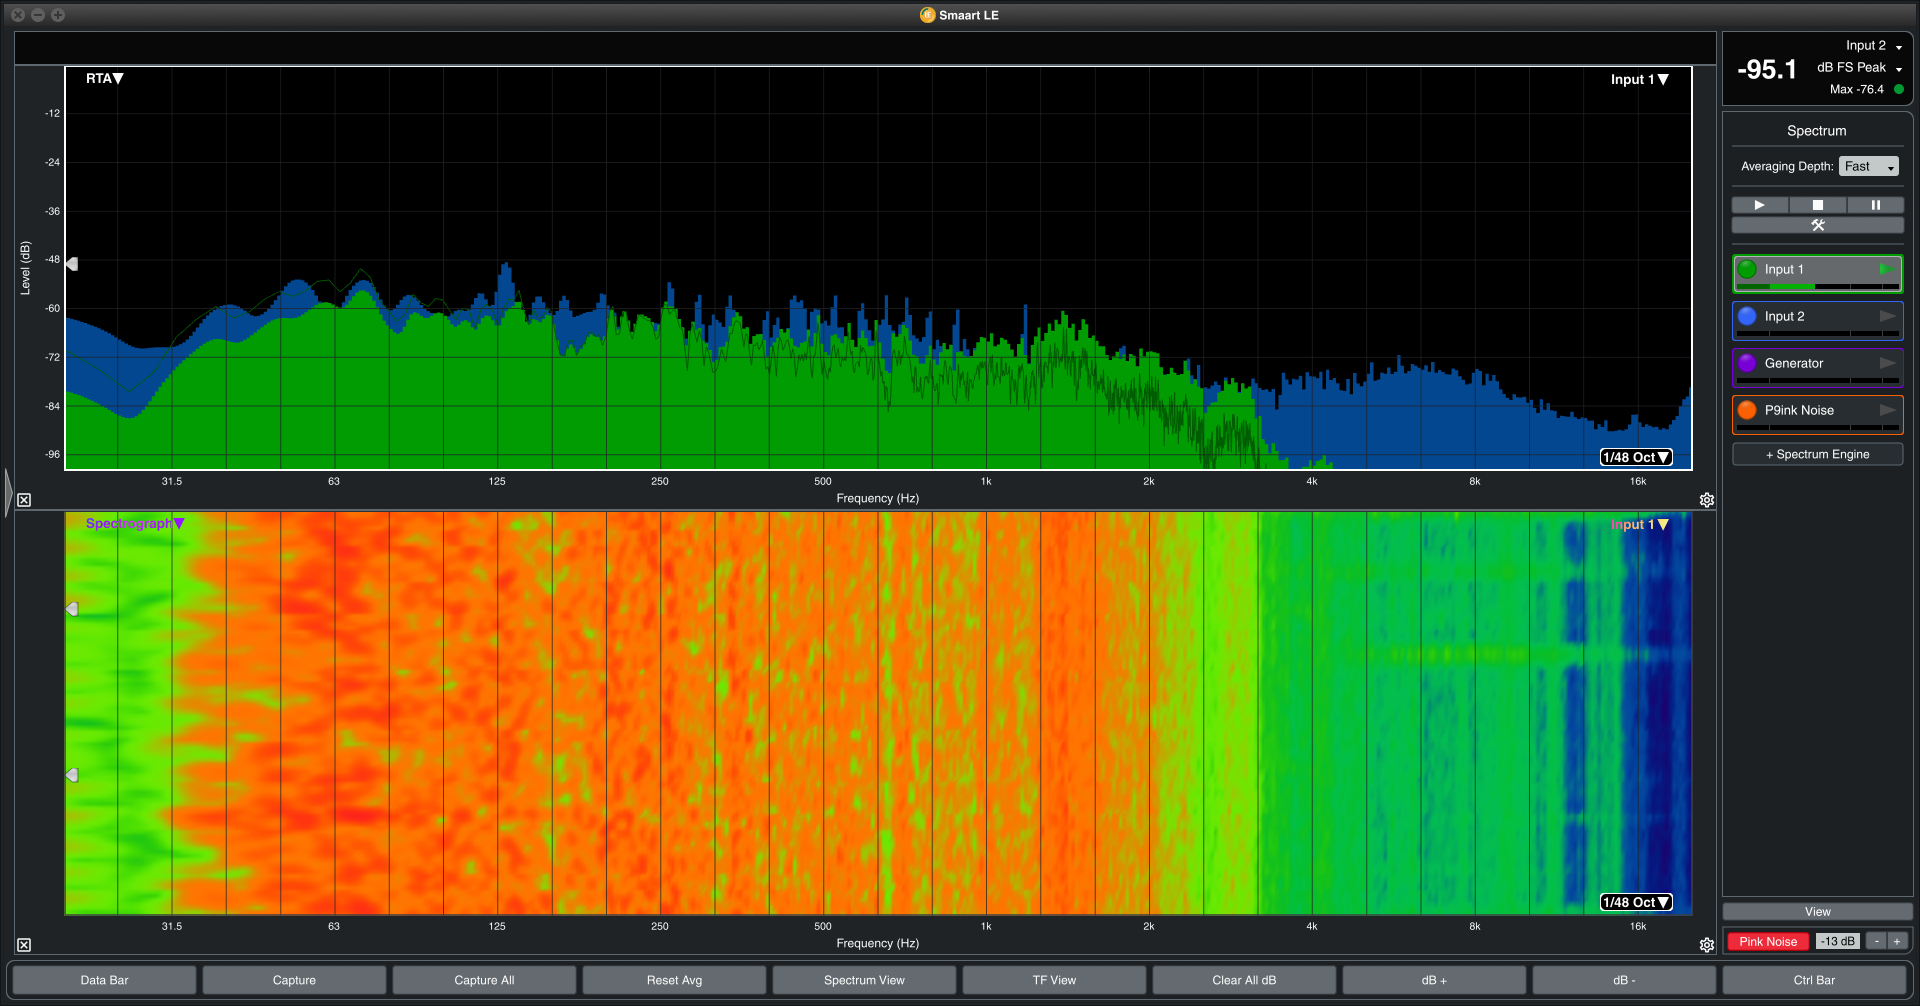1920x1006 pixels.
Task: Close the RTA plot pane with X box
Action: coord(24,500)
